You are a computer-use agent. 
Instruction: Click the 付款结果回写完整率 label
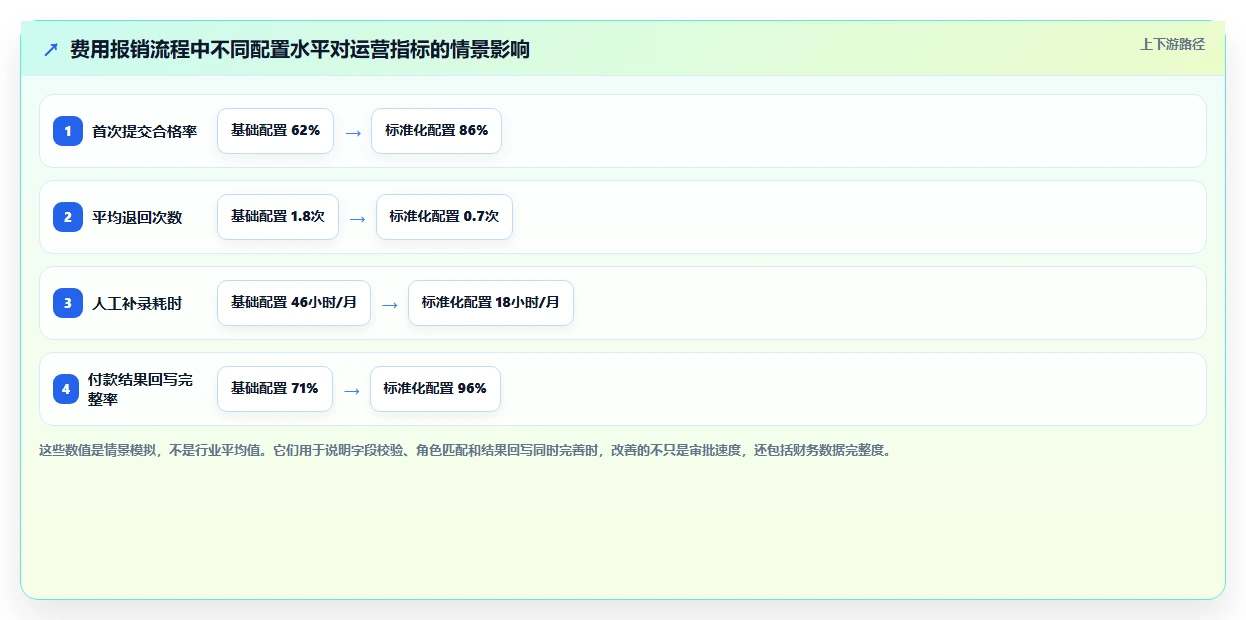point(140,389)
